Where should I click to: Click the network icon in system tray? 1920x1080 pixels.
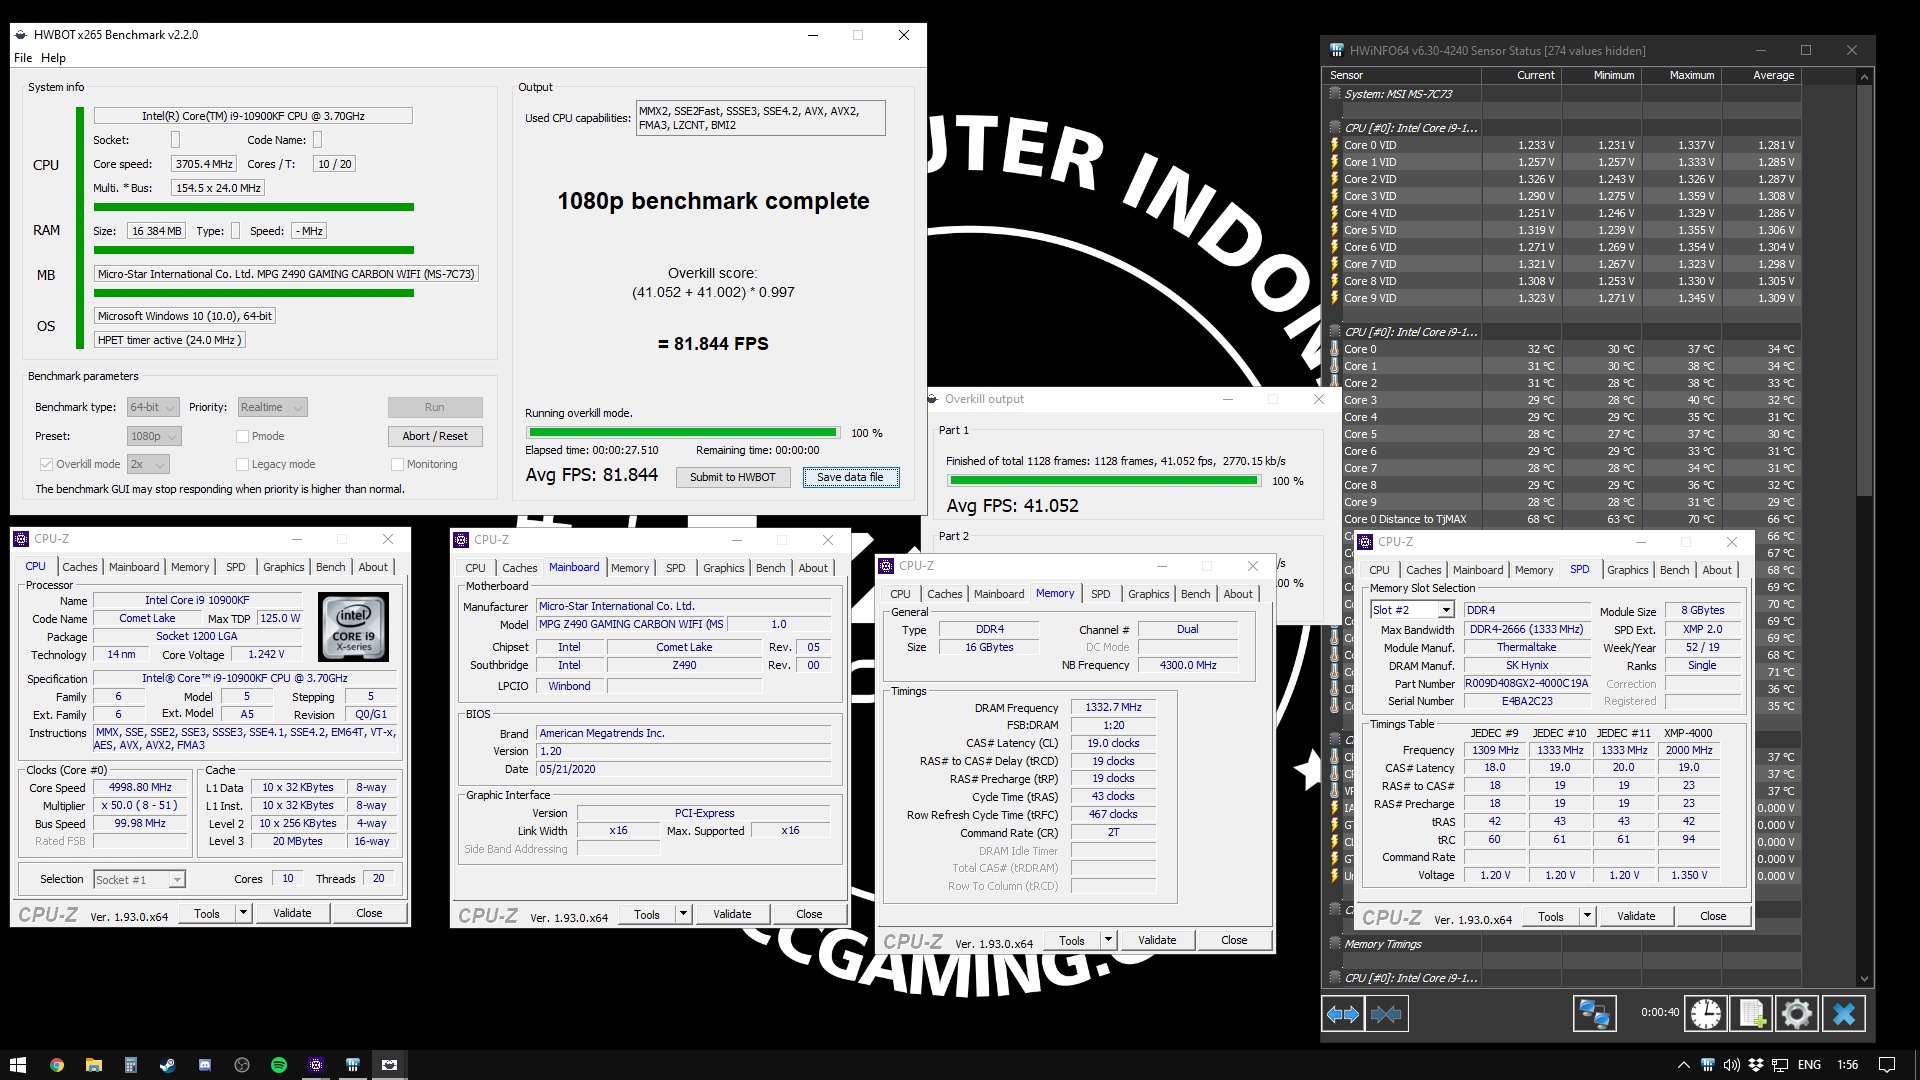pos(1780,1065)
